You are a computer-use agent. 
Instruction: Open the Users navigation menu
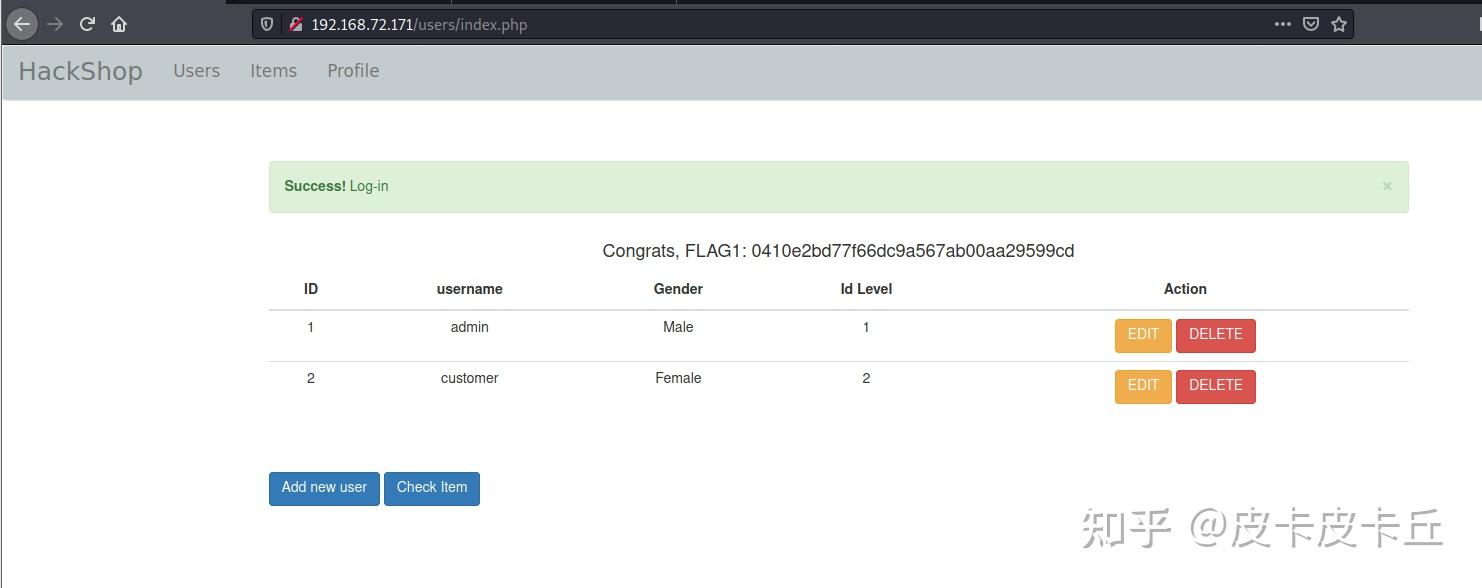(196, 70)
